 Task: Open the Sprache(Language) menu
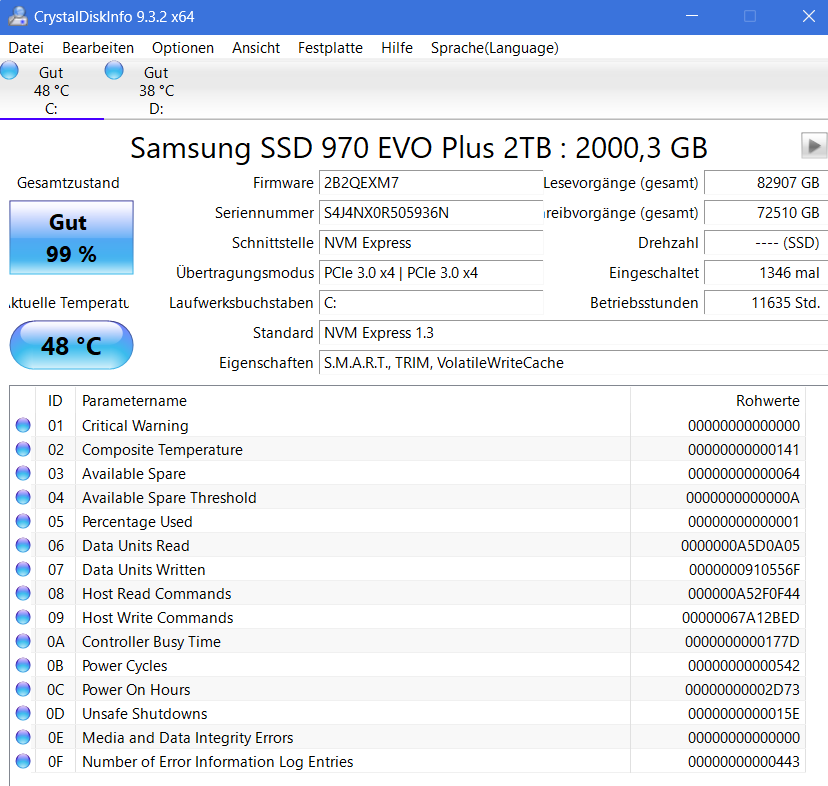click(x=494, y=48)
